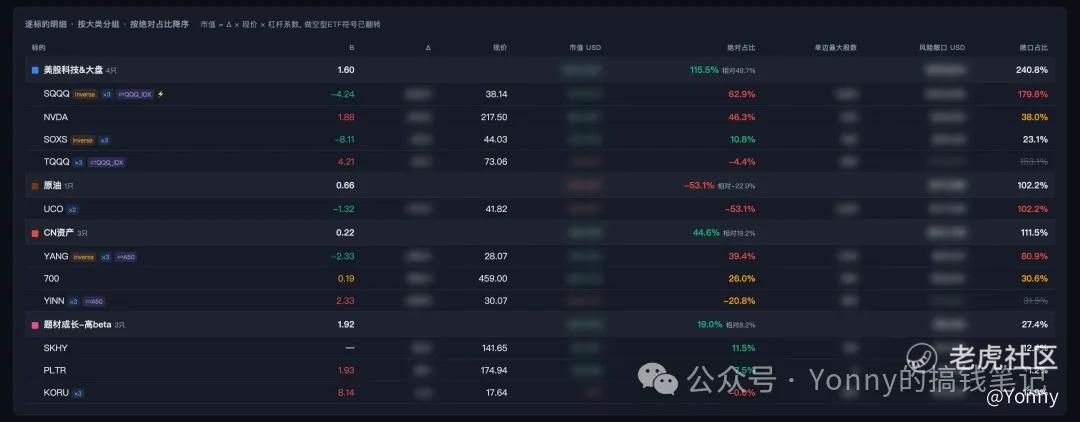Image resolution: width=1080 pixels, height=422 pixels.
Task: Click the QQQ_IDX badge on the SQQQ row
Action: coord(135,94)
